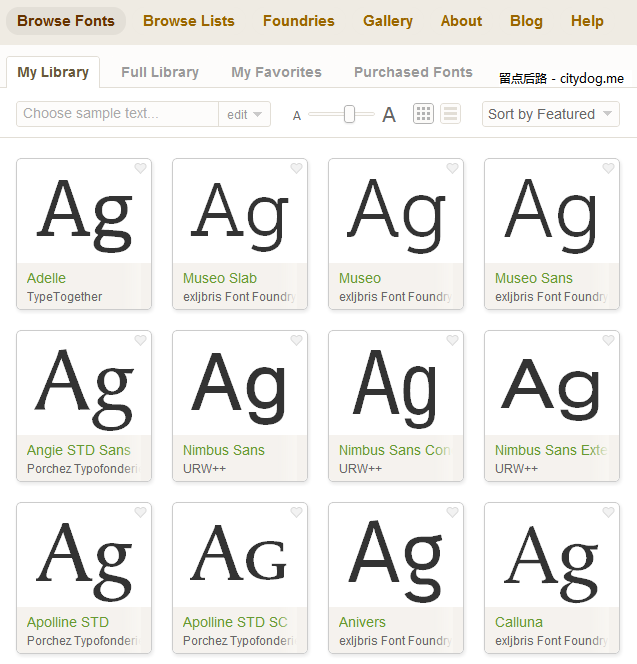Open the Browse Fonts menu
The width and height of the screenshot is (637, 664).
coord(66,21)
